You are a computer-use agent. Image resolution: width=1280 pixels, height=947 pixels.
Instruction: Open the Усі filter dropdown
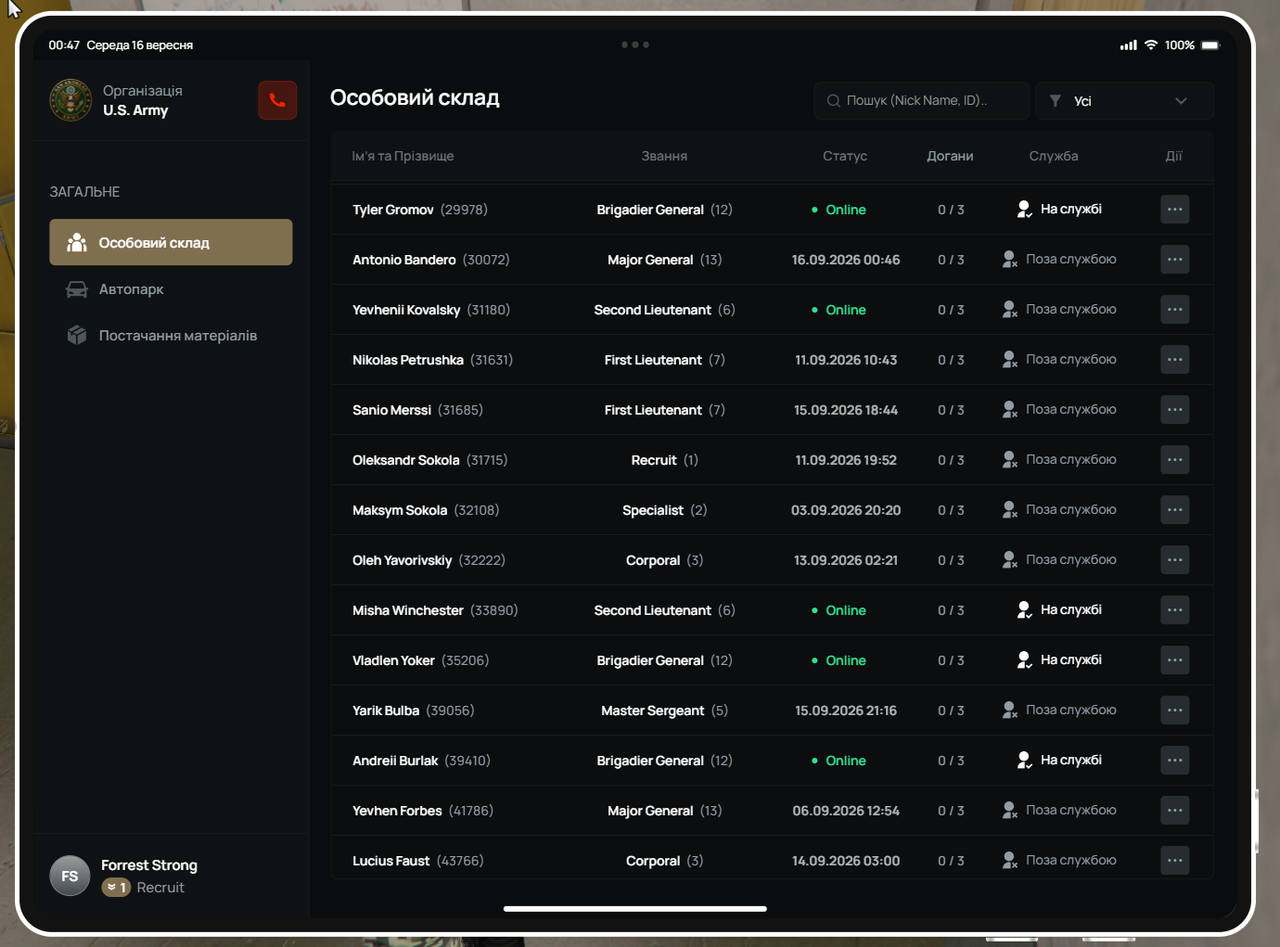coord(1125,101)
